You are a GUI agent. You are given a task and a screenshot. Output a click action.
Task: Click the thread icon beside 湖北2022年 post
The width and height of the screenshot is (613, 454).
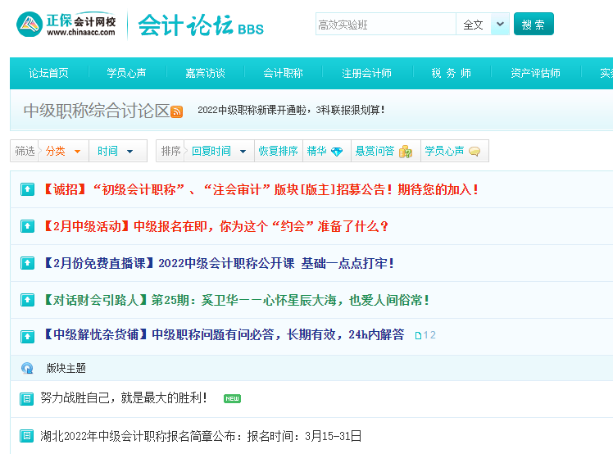27,436
